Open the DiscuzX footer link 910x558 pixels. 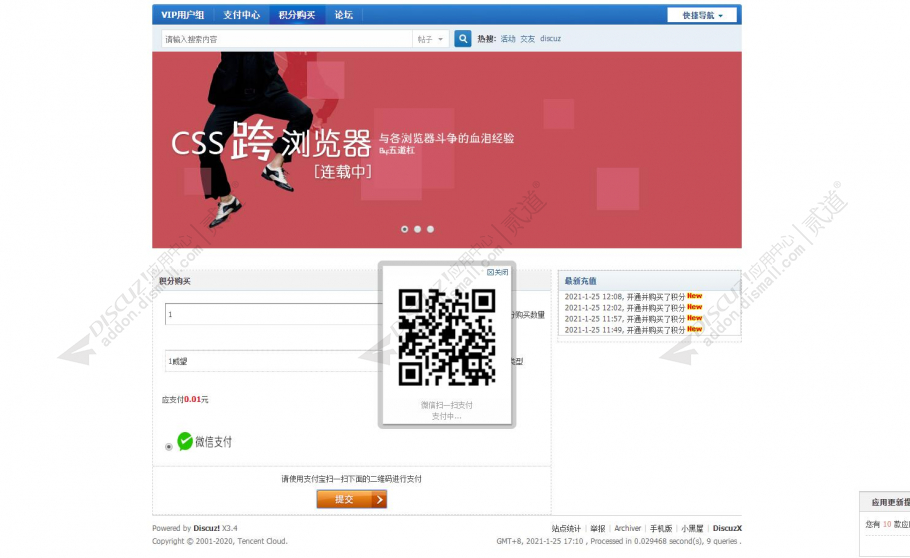pos(727,528)
